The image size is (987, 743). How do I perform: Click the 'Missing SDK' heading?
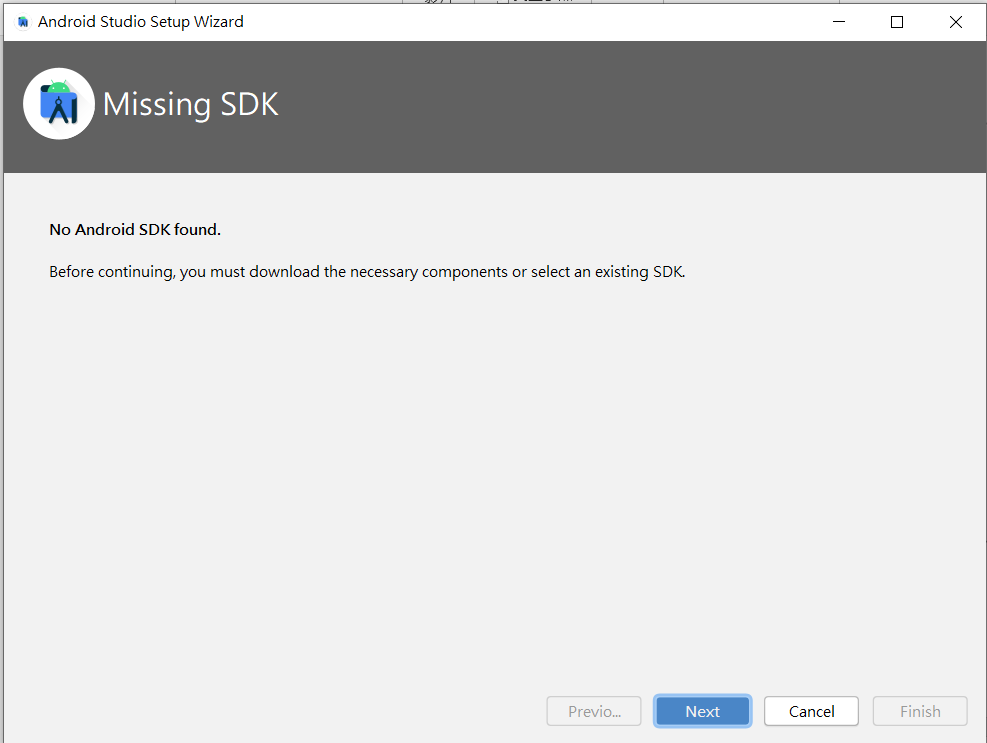pyautogui.click(x=191, y=105)
